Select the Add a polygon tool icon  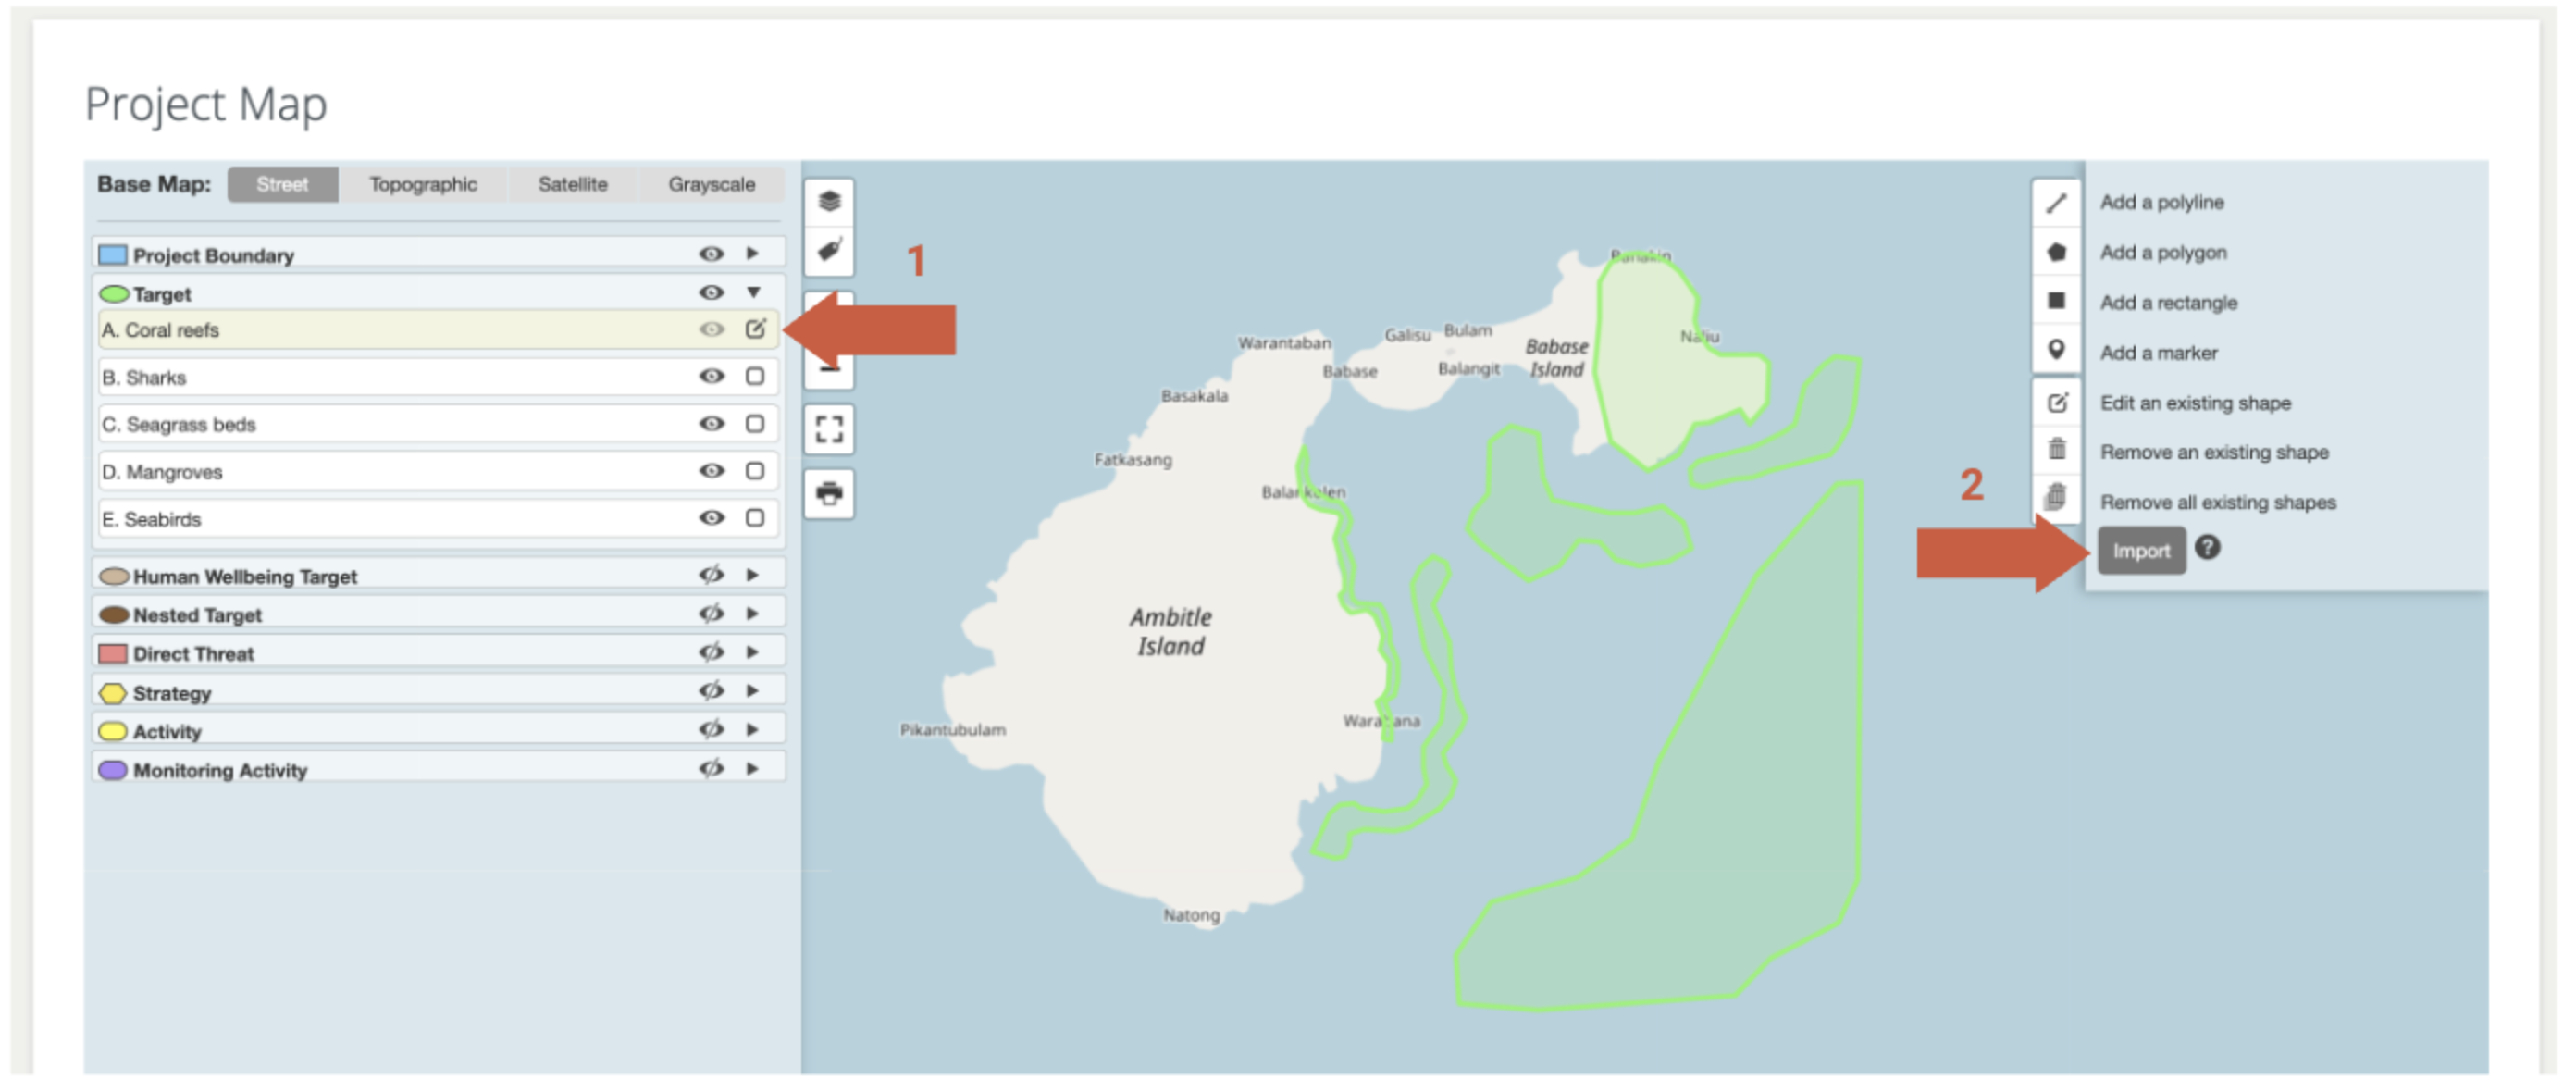coord(2056,252)
